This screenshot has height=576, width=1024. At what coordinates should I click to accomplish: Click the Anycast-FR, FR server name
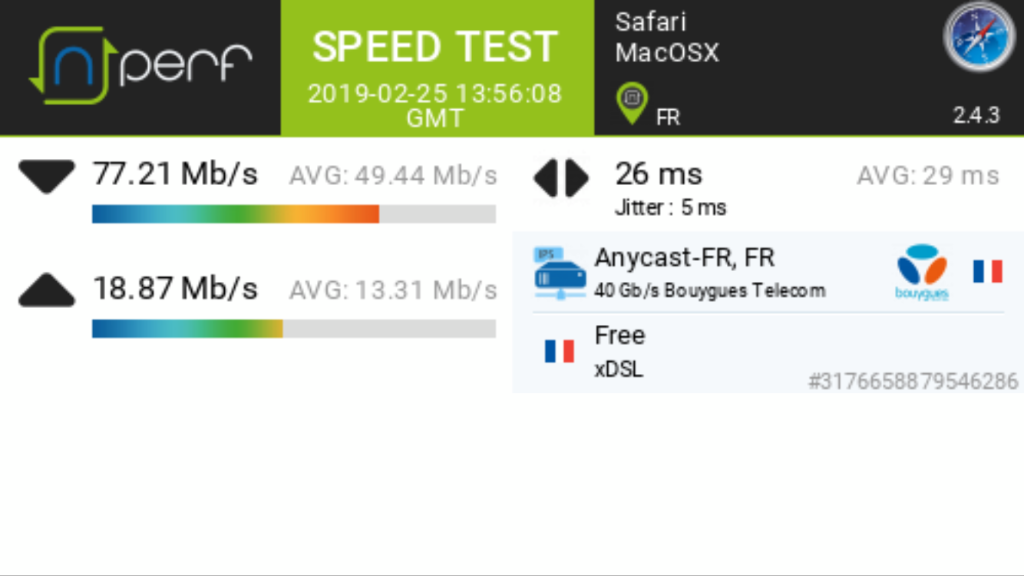(x=684, y=257)
